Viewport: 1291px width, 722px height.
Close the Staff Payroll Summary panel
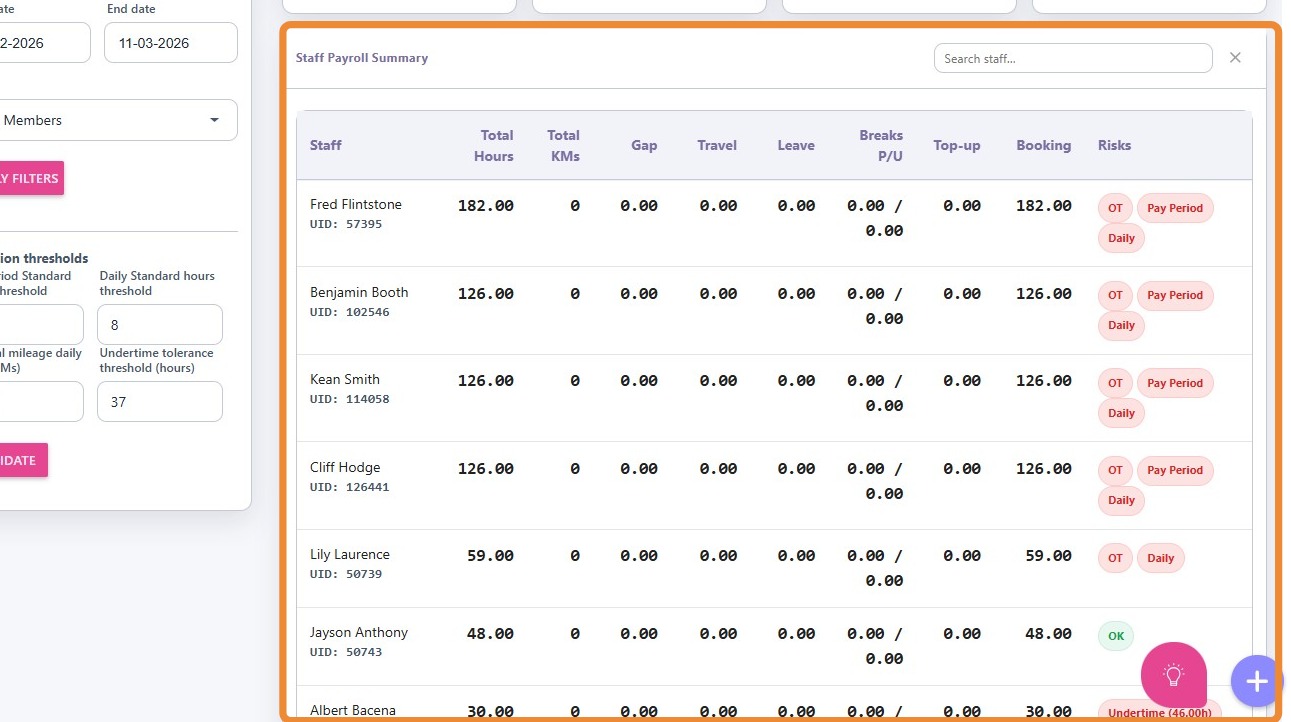tap(1235, 58)
